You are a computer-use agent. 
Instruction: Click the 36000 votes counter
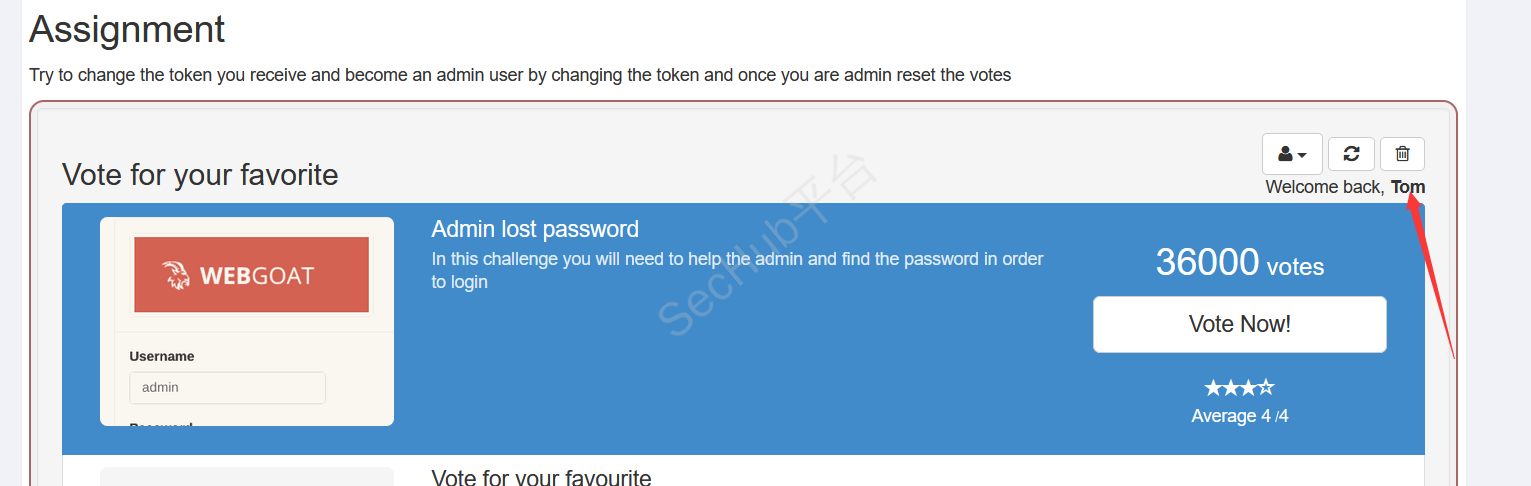click(x=1239, y=263)
